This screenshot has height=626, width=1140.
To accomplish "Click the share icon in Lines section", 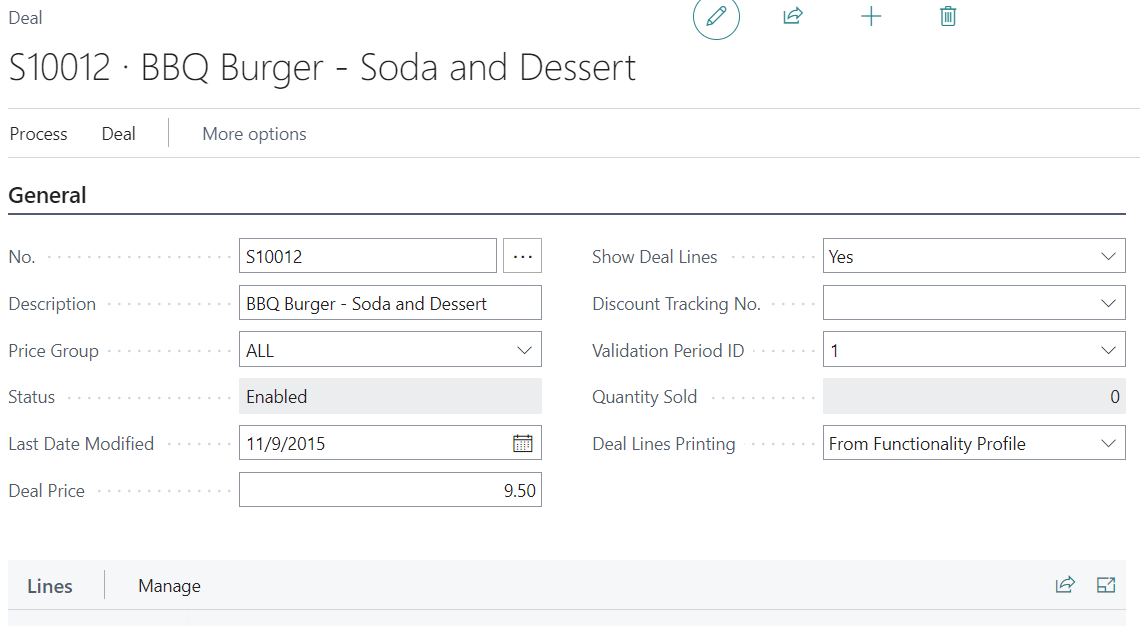I will point(1065,585).
